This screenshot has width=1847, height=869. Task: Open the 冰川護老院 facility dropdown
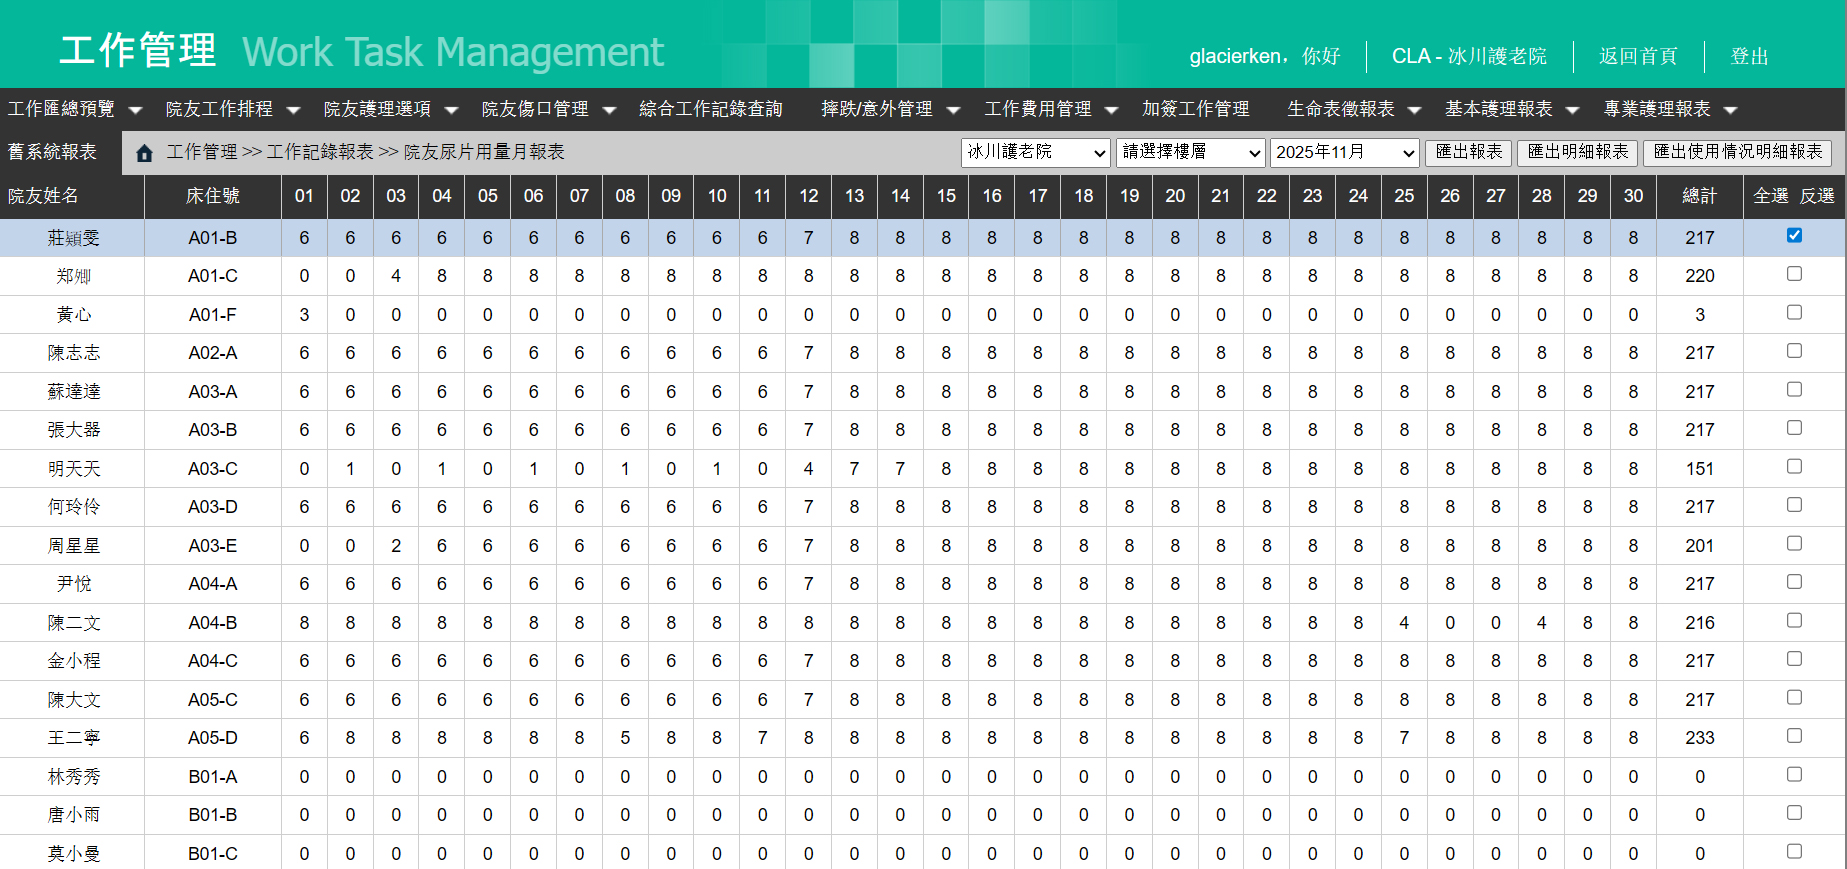[1036, 152]
